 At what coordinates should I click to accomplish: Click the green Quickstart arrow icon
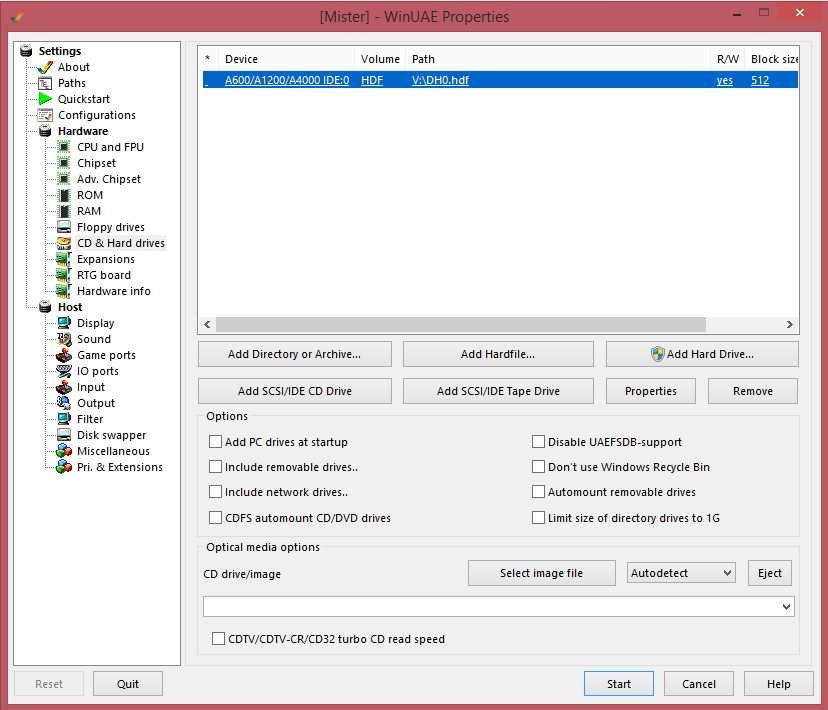(x=45, y=99)
